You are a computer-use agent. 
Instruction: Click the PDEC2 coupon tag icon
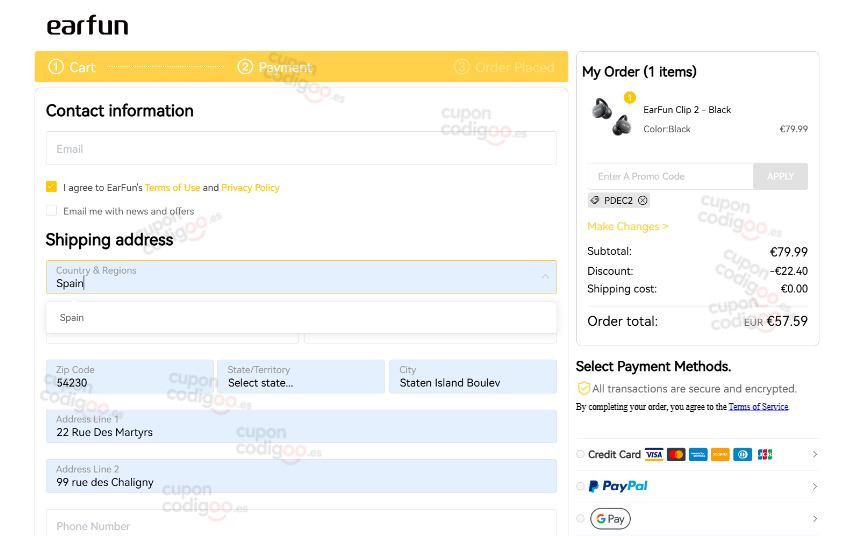pos(595,200)
